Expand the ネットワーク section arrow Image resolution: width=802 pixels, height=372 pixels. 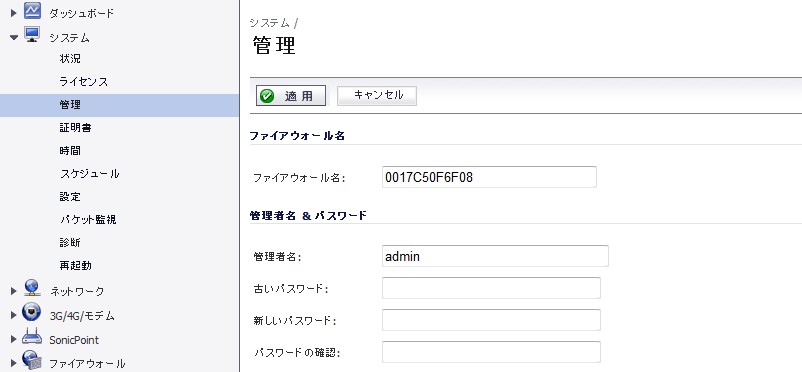[x=14, y=291]
